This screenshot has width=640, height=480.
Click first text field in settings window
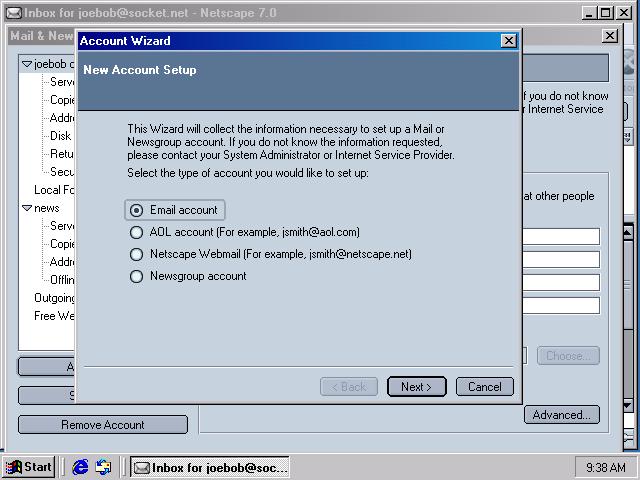pos(561,237)
